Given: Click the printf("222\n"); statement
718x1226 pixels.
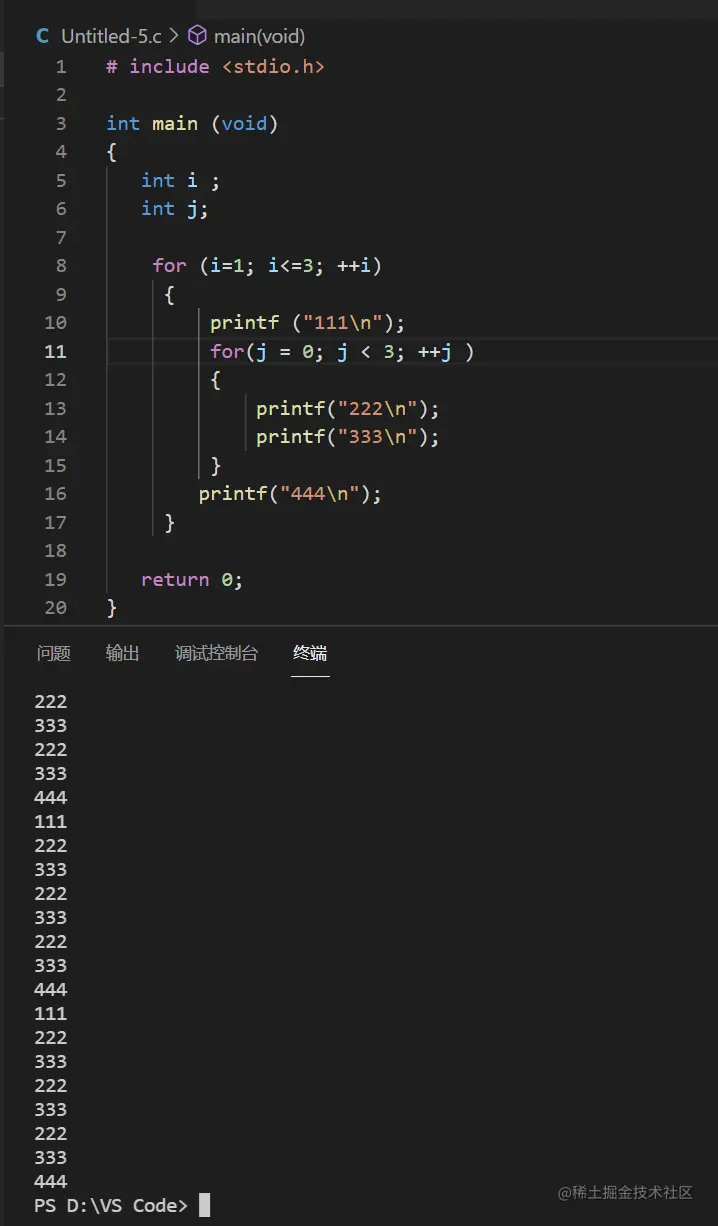Looking at the screenshot, I should (348, 409).
